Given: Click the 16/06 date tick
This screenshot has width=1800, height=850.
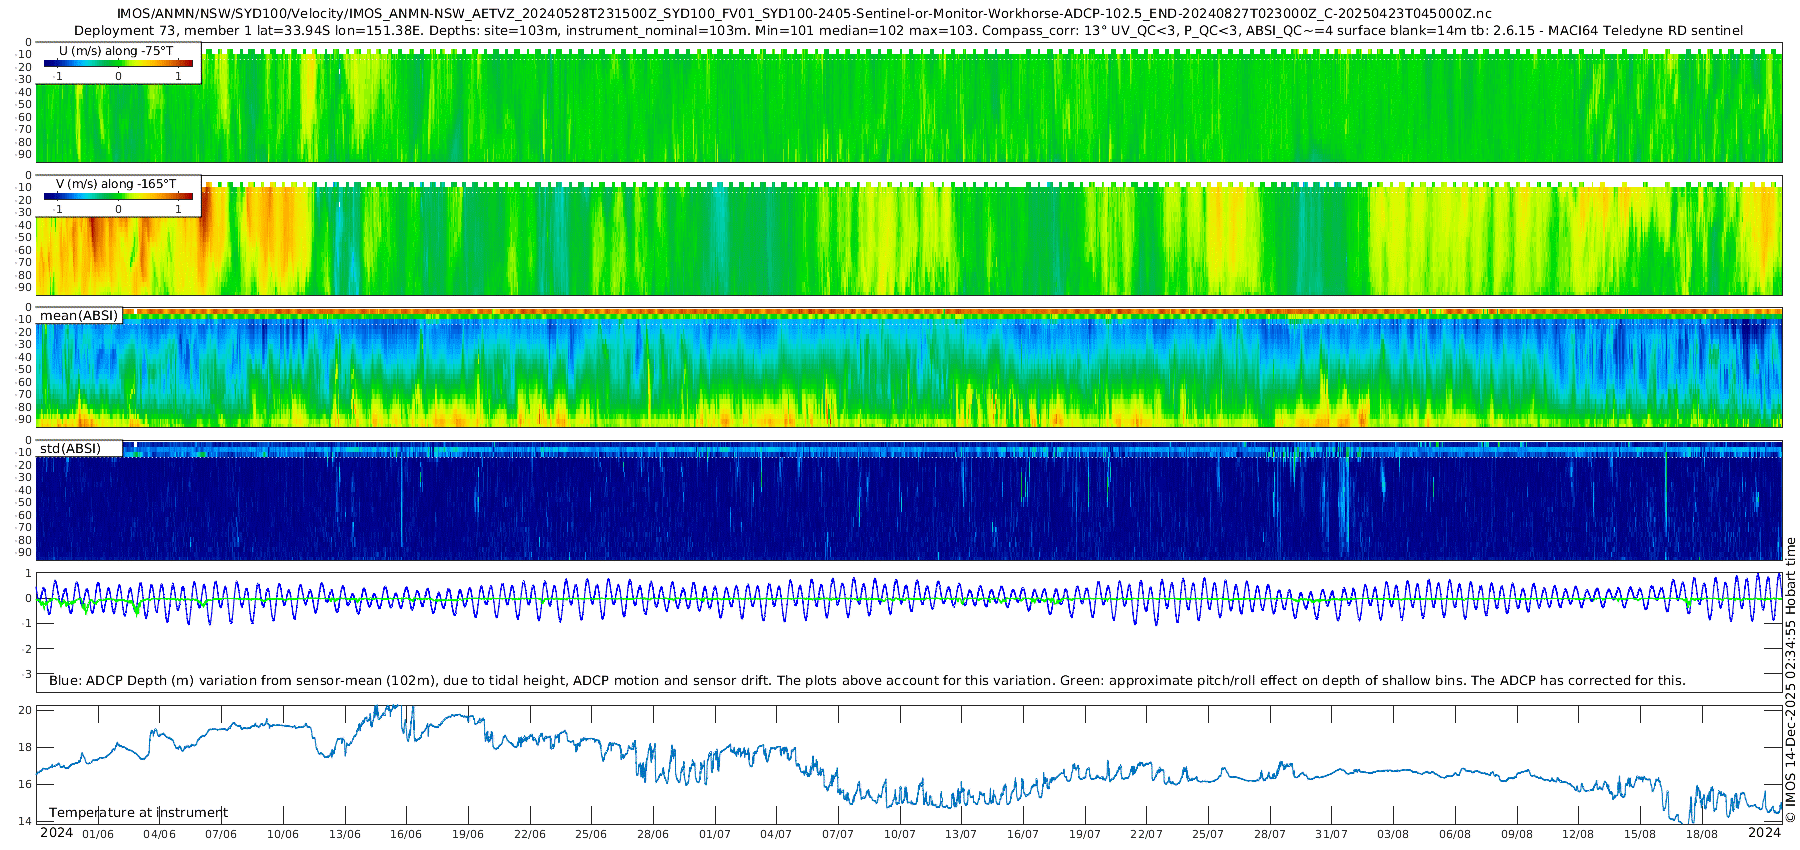Looking at the screenshot, I should 406,834.
